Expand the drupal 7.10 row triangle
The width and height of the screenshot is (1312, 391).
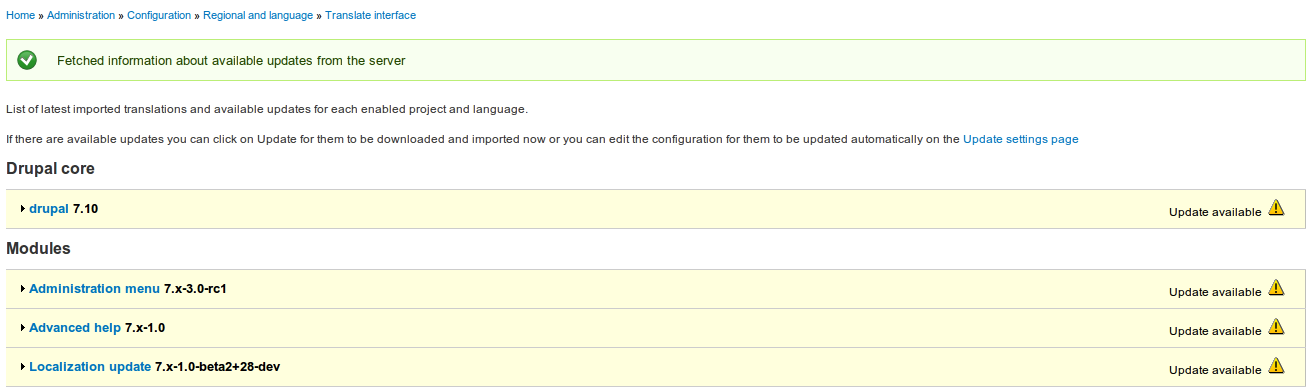pyautogui.click(x=22, y=209)
